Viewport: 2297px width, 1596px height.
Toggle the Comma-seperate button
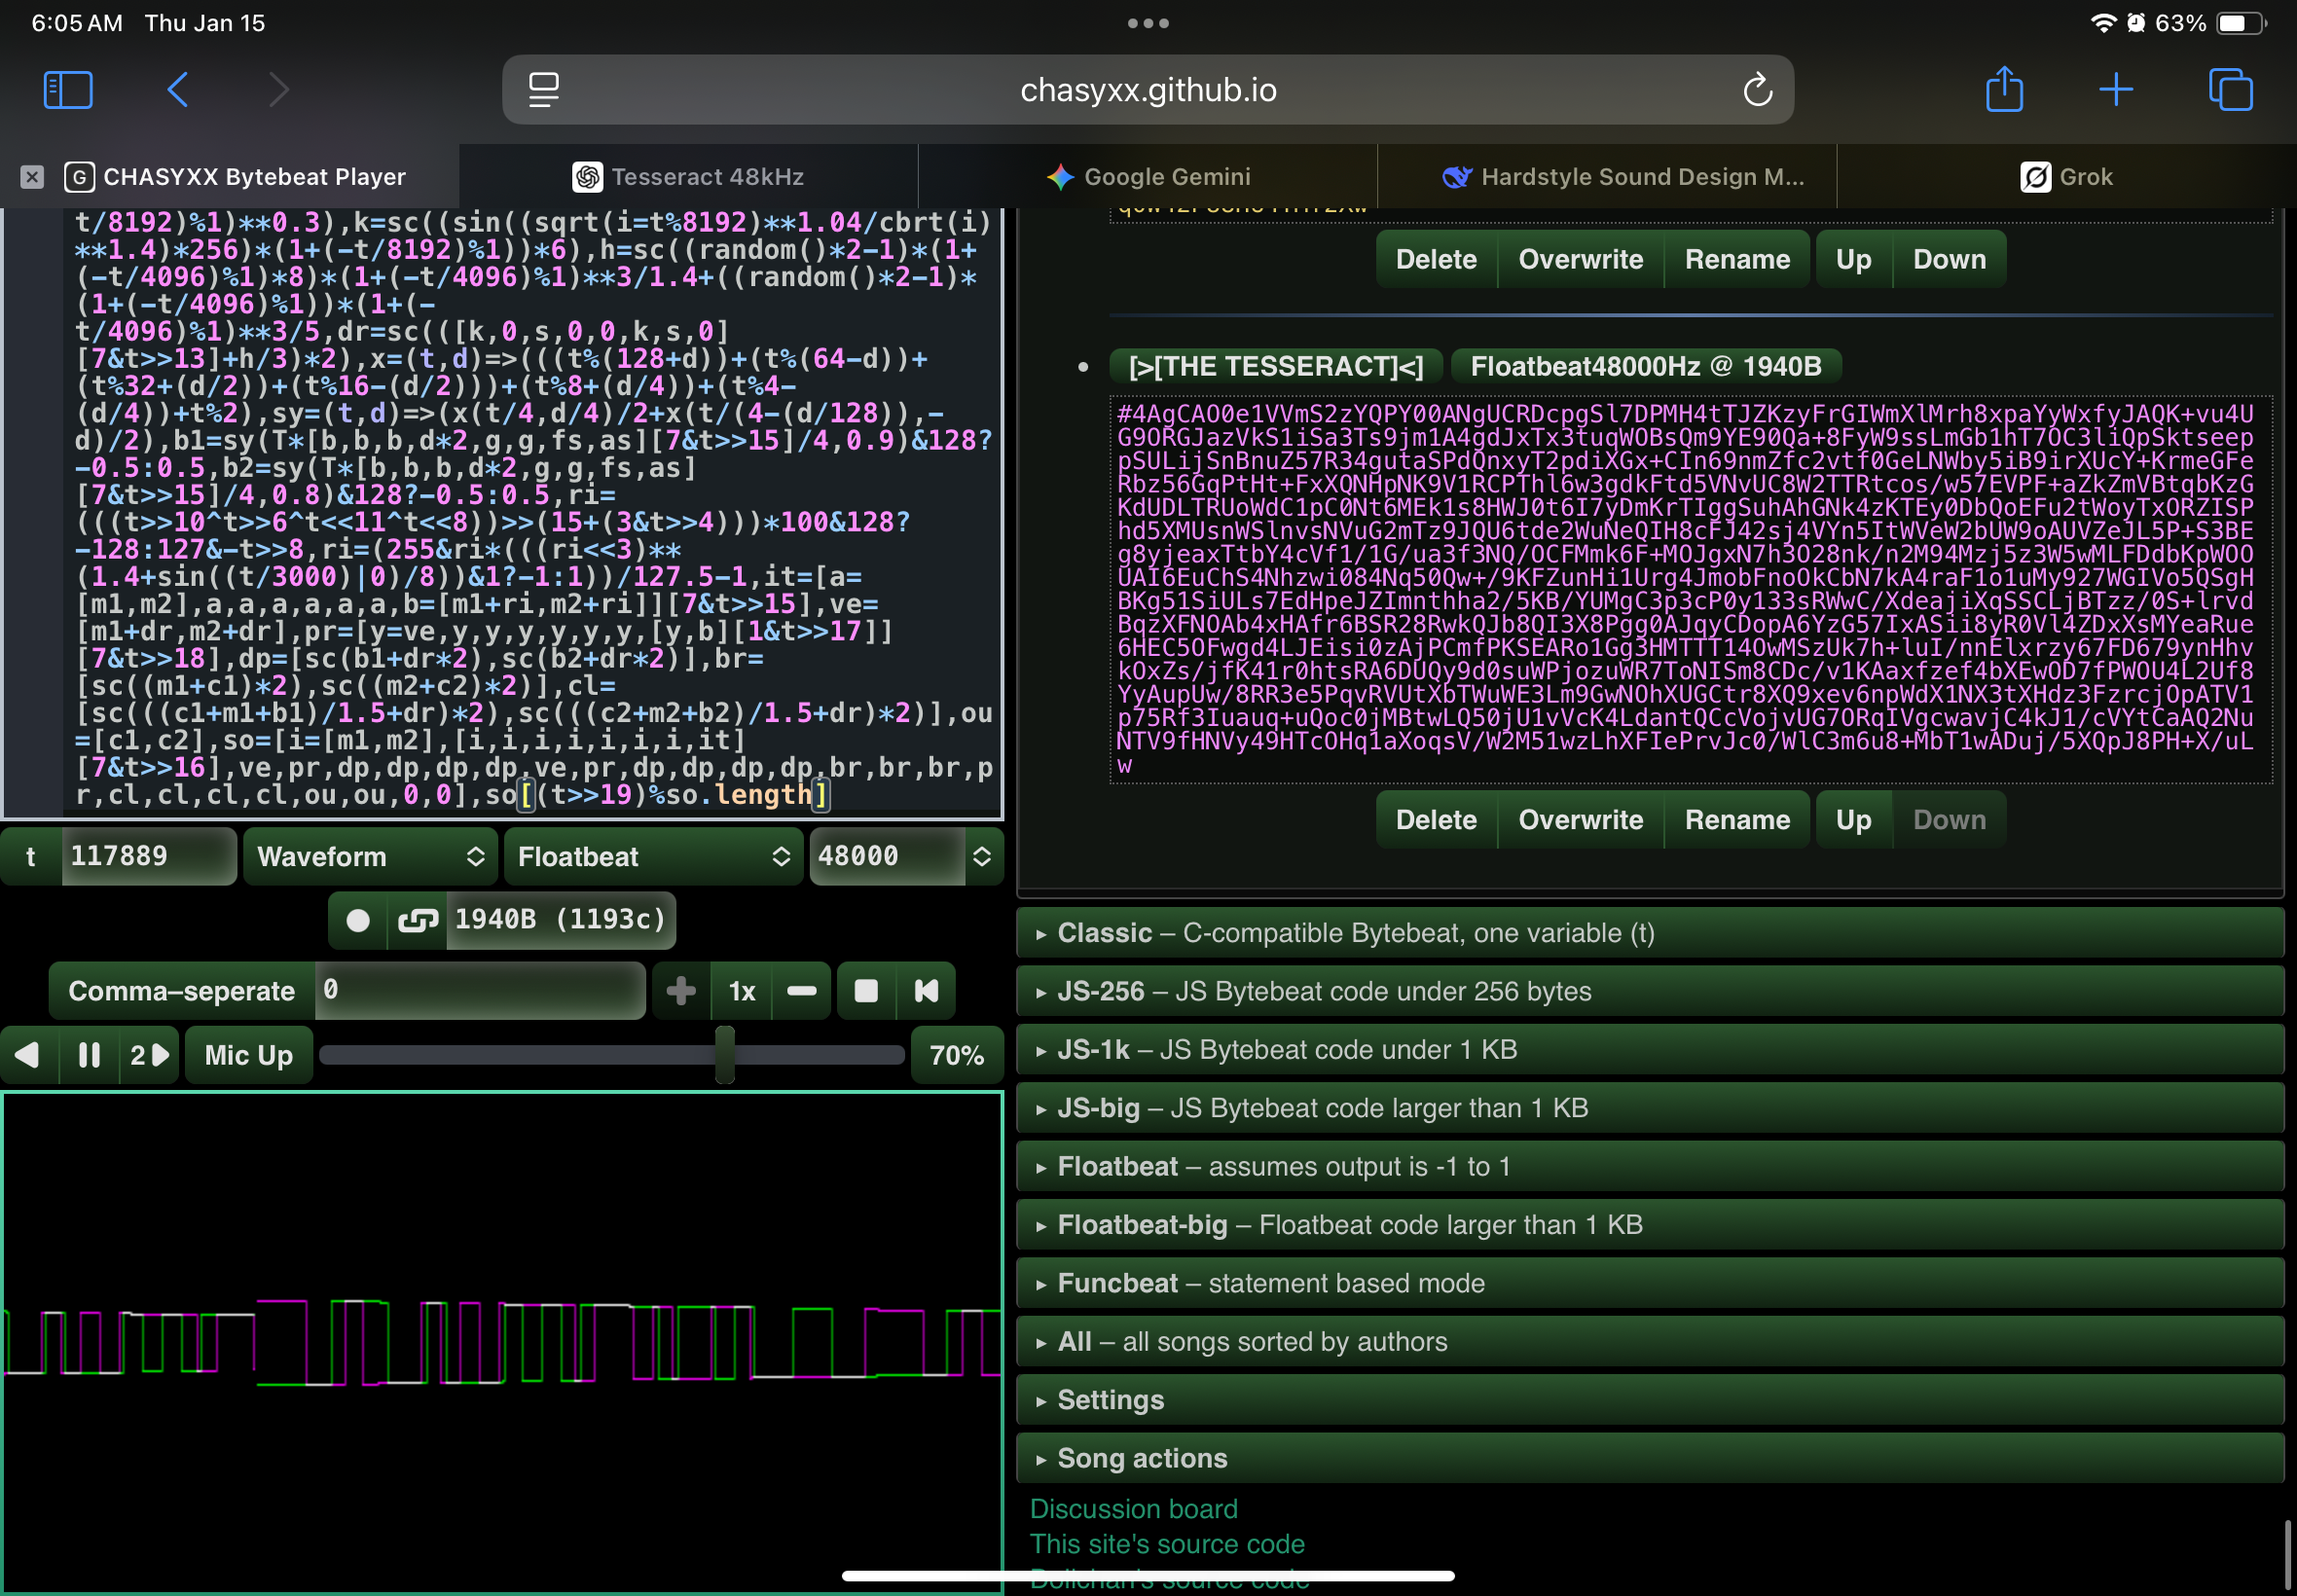pos(181,991)
